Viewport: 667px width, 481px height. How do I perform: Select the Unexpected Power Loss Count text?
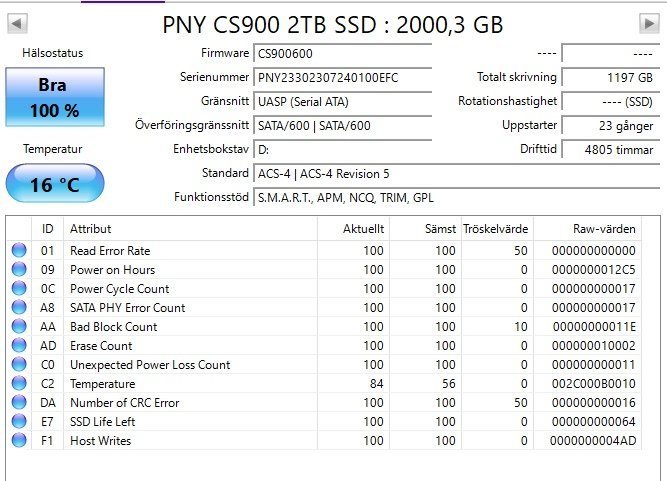pos(150,365)
